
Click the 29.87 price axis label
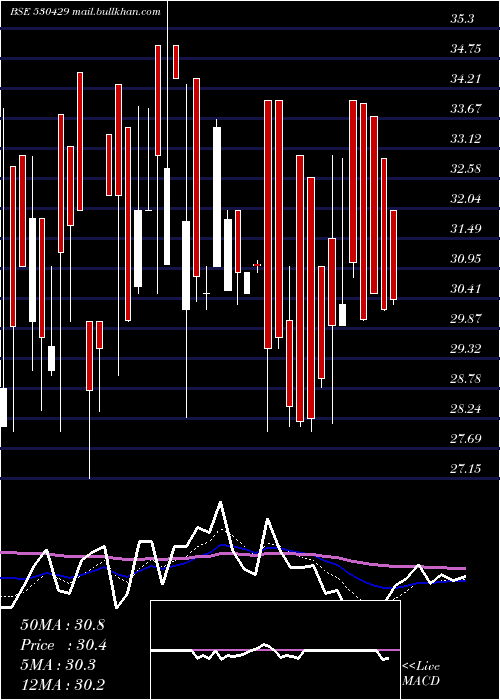(466, 319)
